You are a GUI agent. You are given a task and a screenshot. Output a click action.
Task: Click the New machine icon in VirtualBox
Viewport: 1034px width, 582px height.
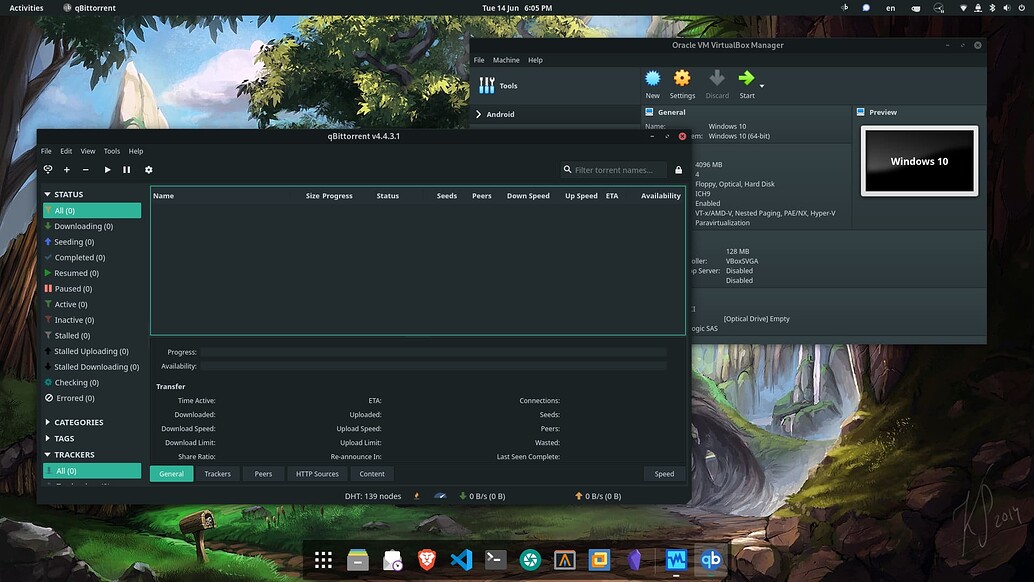pos(652,80)
